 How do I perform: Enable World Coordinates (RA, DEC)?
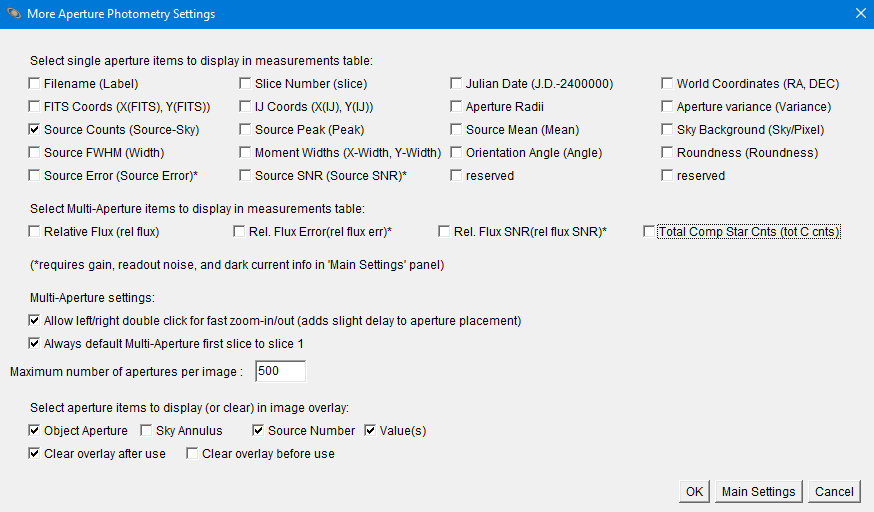tap(668, 84)
